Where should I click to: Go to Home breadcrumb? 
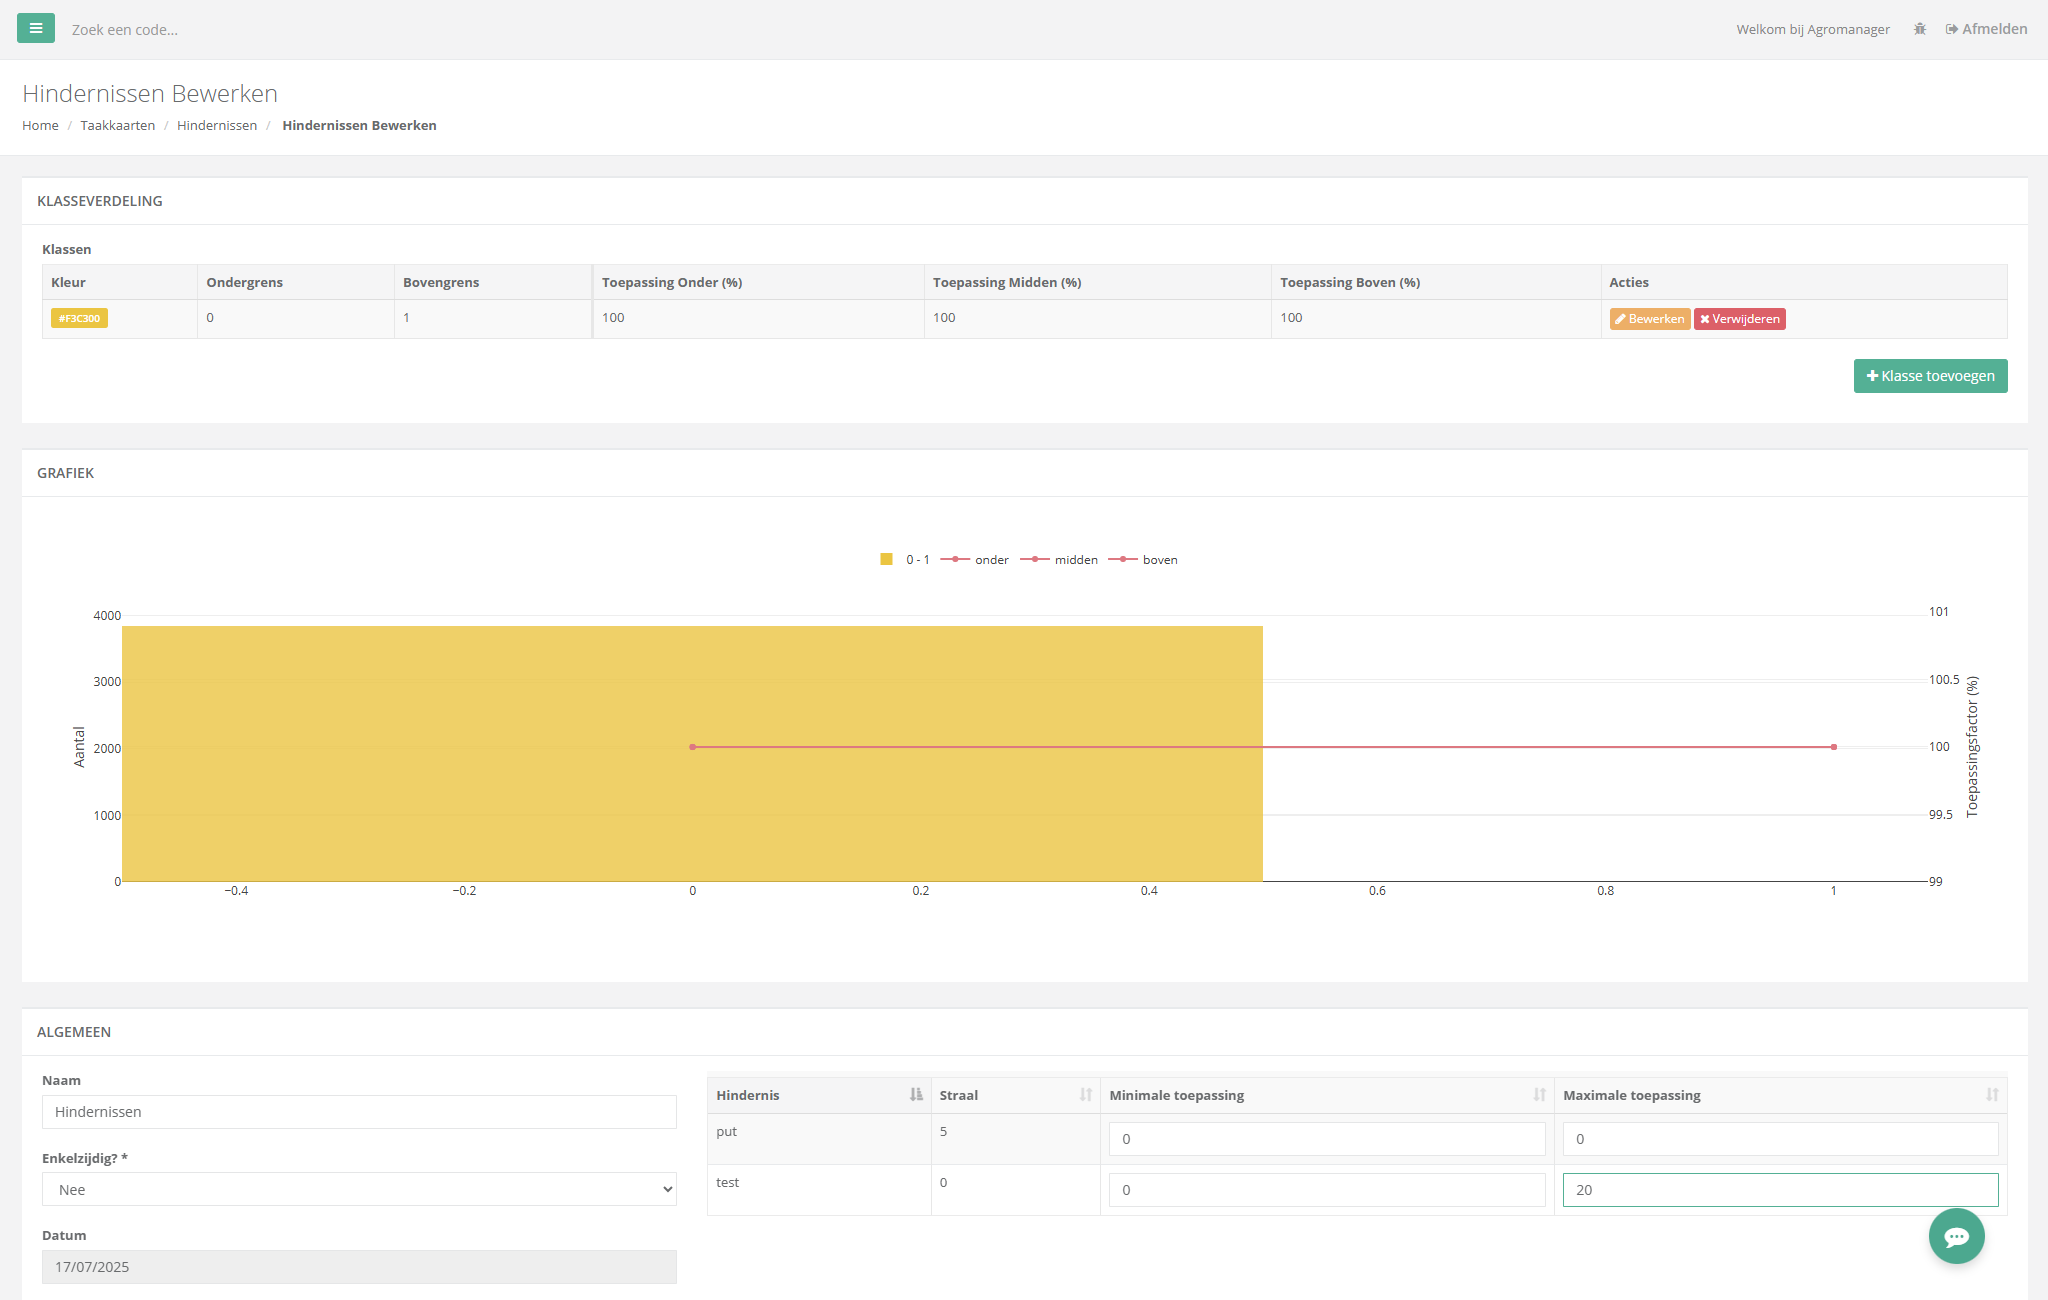click(x=40, y=125)
